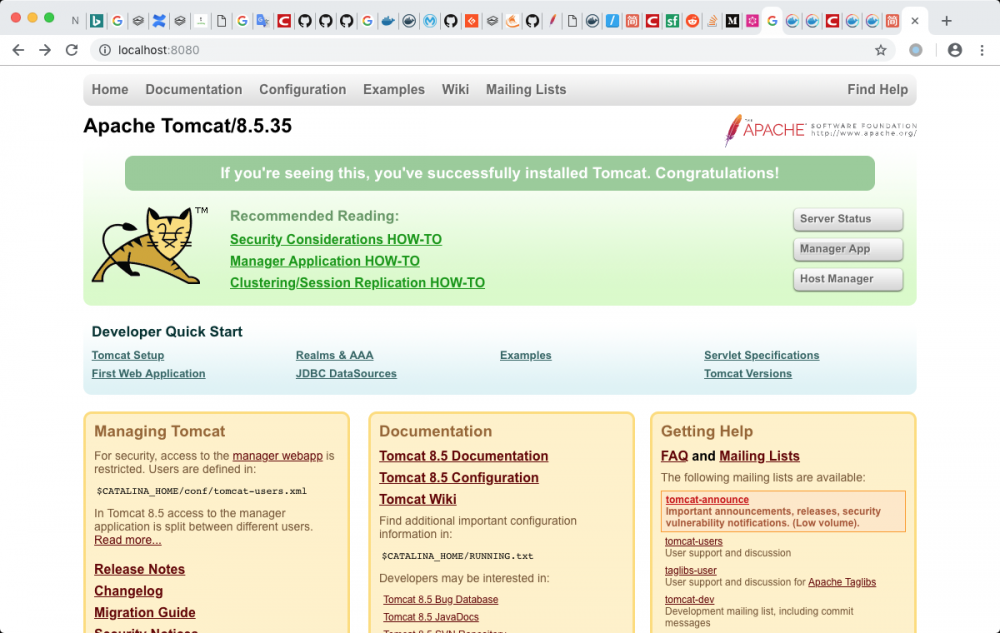This screenshot has height=633, width=1000.
Task: Open the tomcat-users mailing list link
Action: click(693, 541)
